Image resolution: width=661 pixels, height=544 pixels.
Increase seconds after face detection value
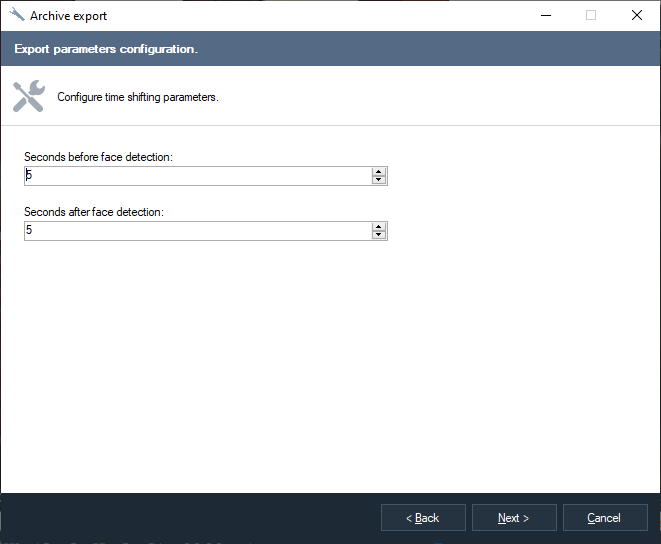point(379,226)
